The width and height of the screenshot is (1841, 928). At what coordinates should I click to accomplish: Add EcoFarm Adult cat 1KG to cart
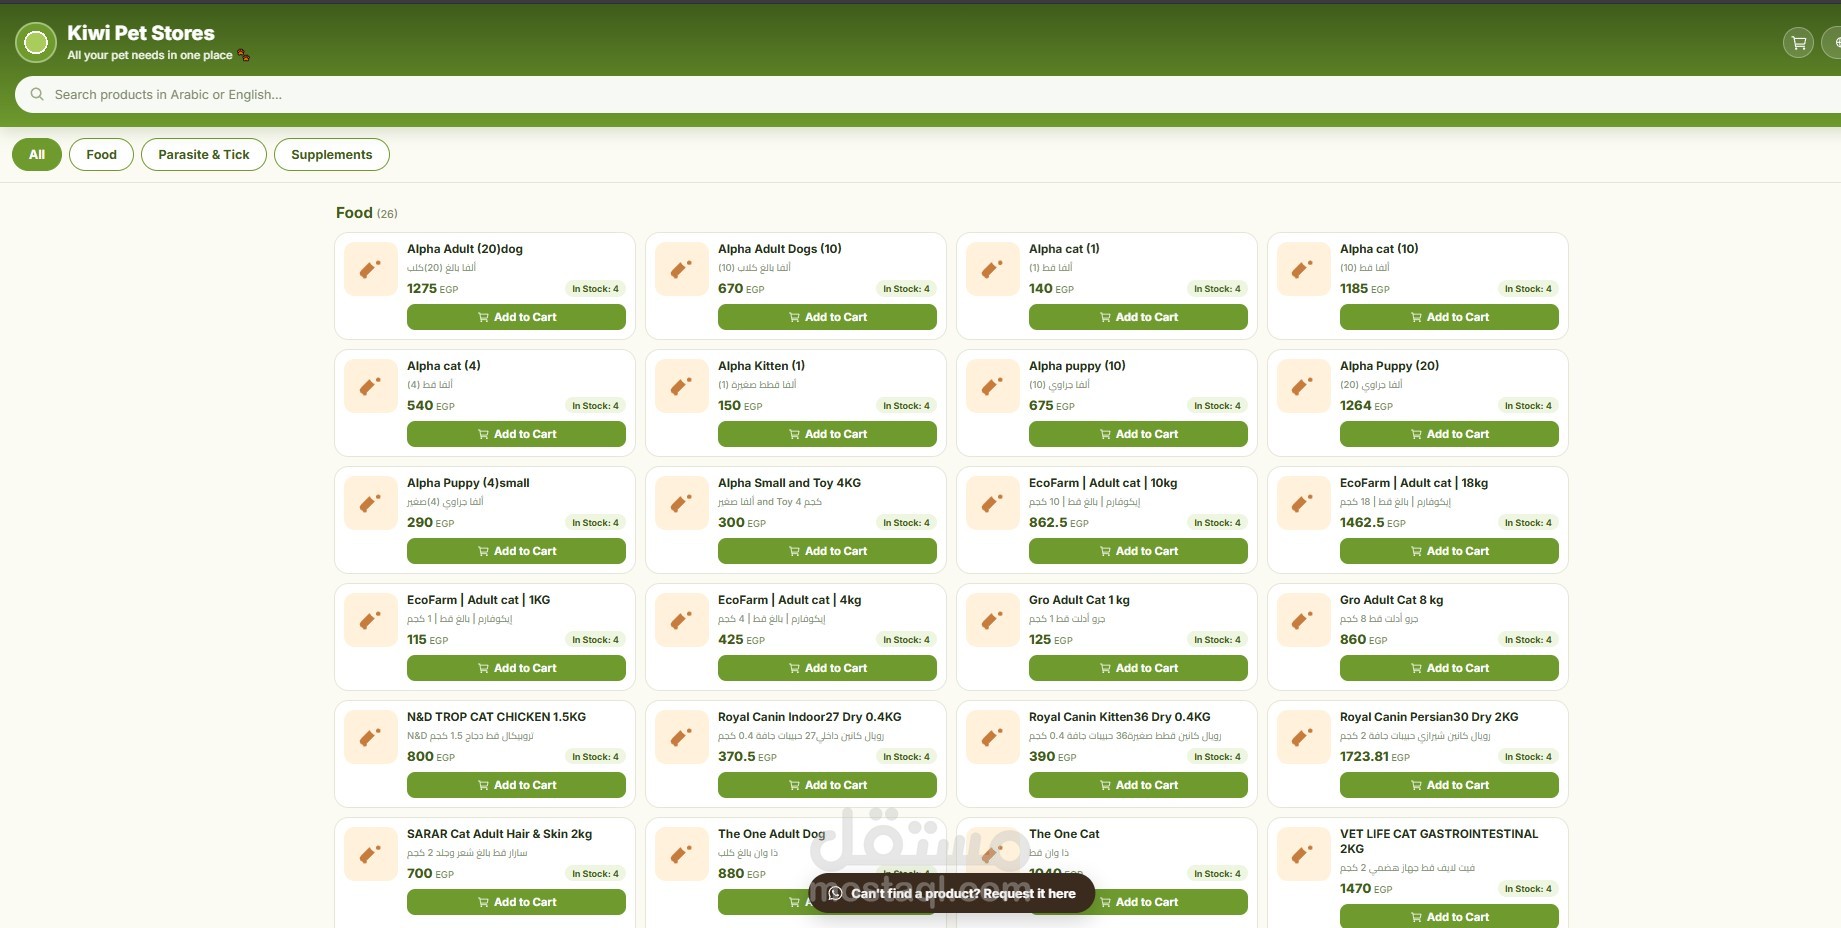(x=516, y=668)
